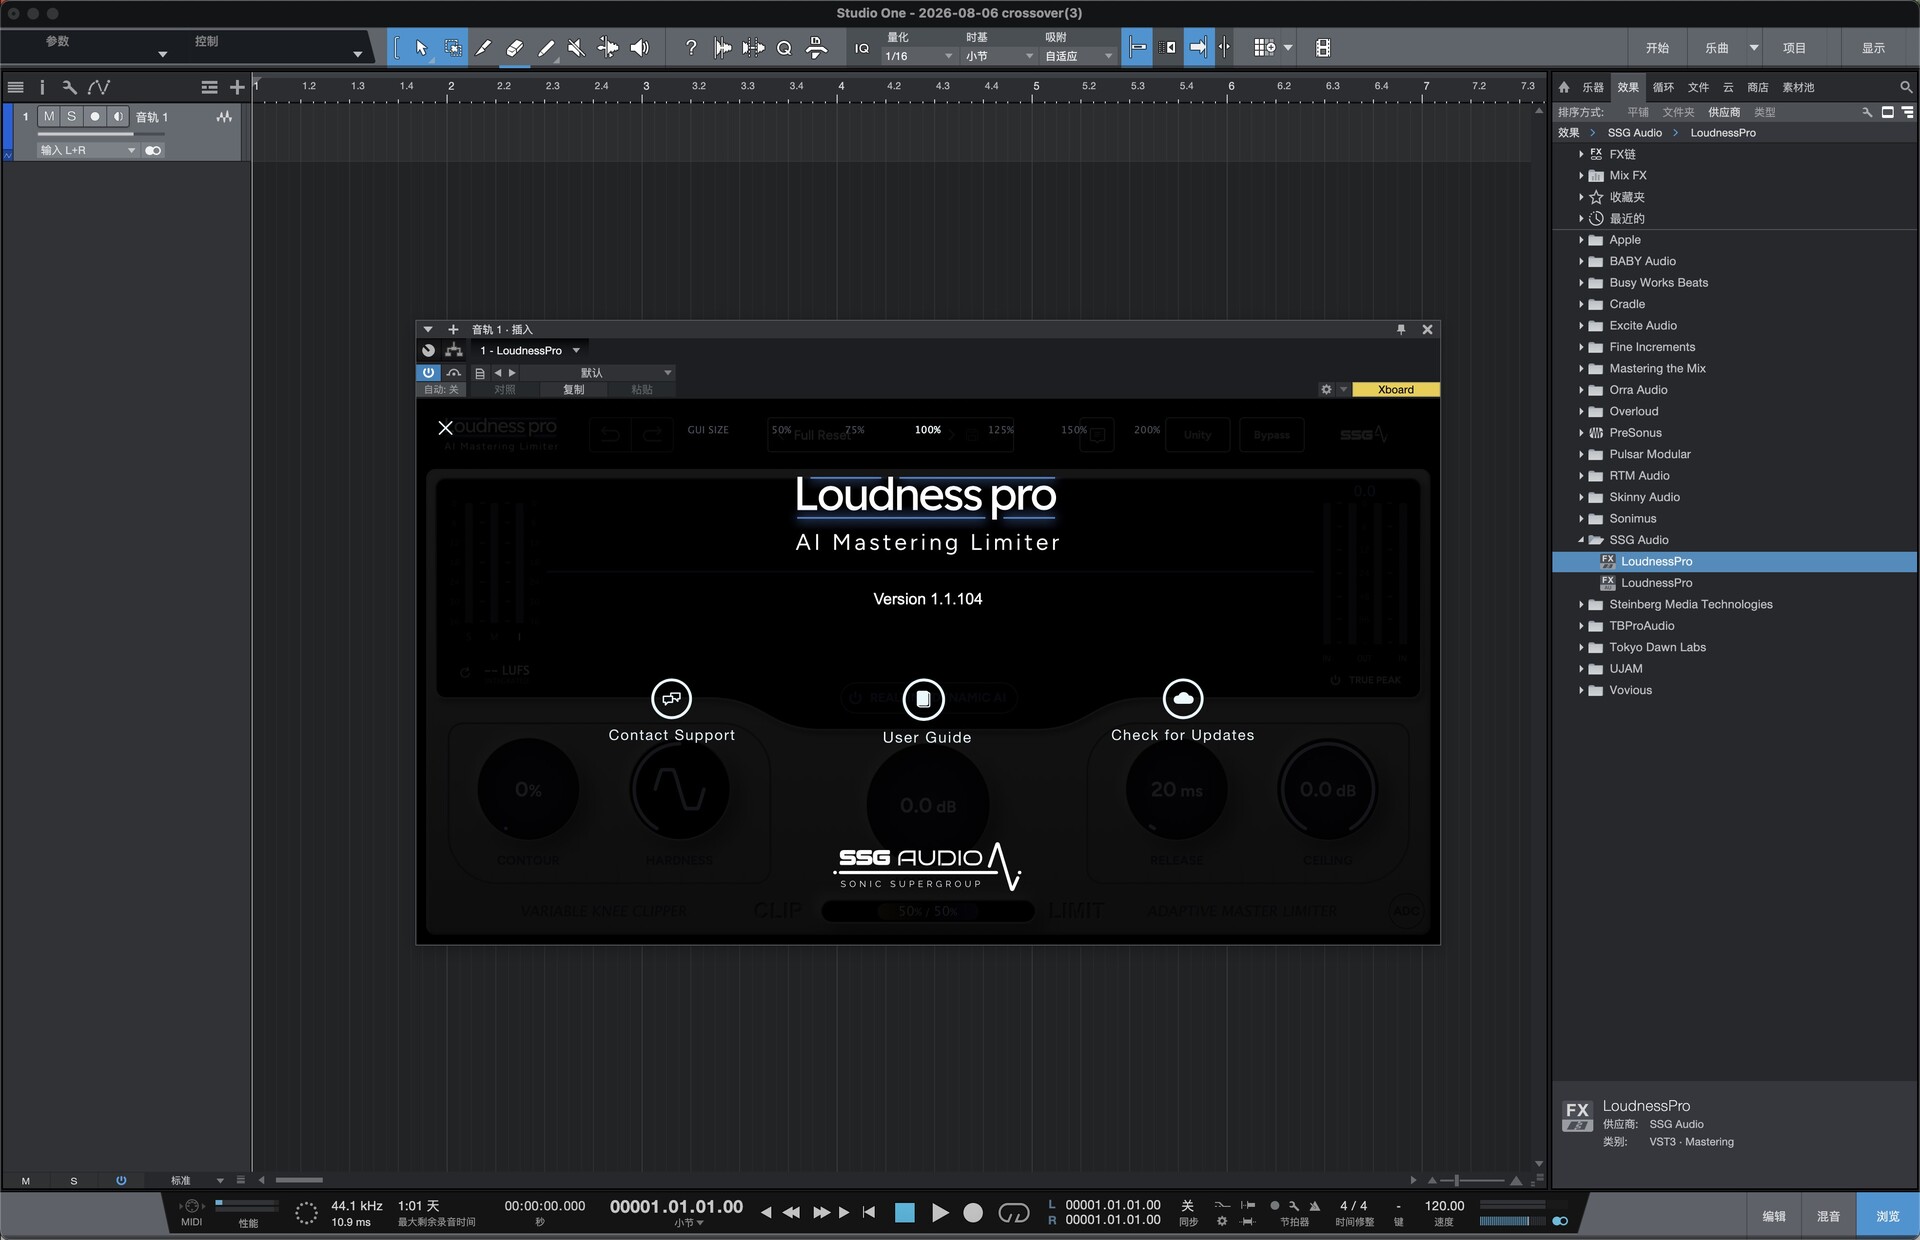Select the Eraser tool
This screenshot has width=1920, height=1240.
tap(515, 47)
